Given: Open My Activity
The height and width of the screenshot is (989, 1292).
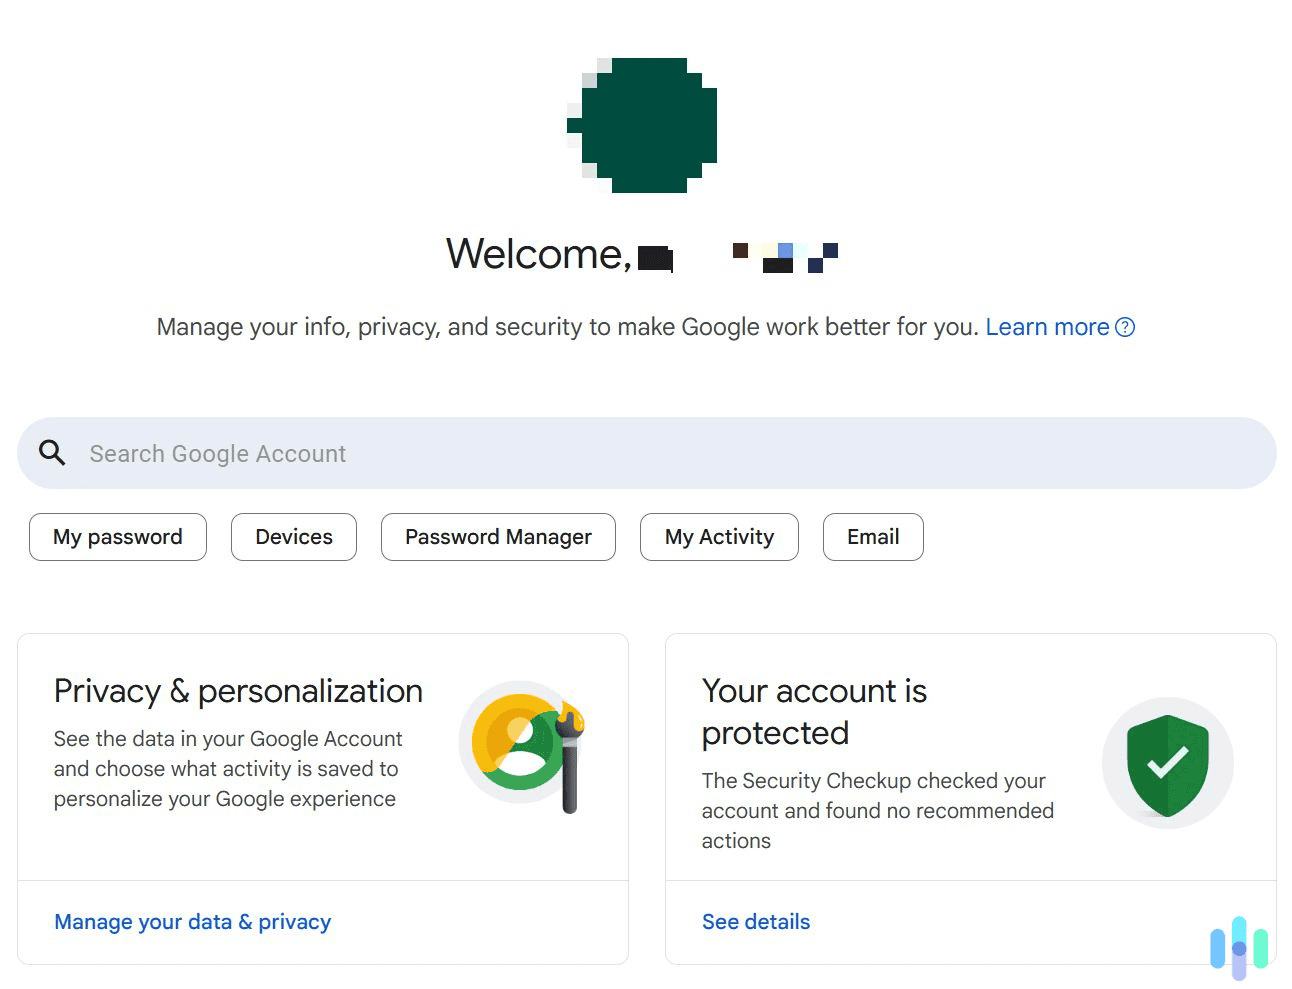Looking at the screenshot, I should (719, 537).
